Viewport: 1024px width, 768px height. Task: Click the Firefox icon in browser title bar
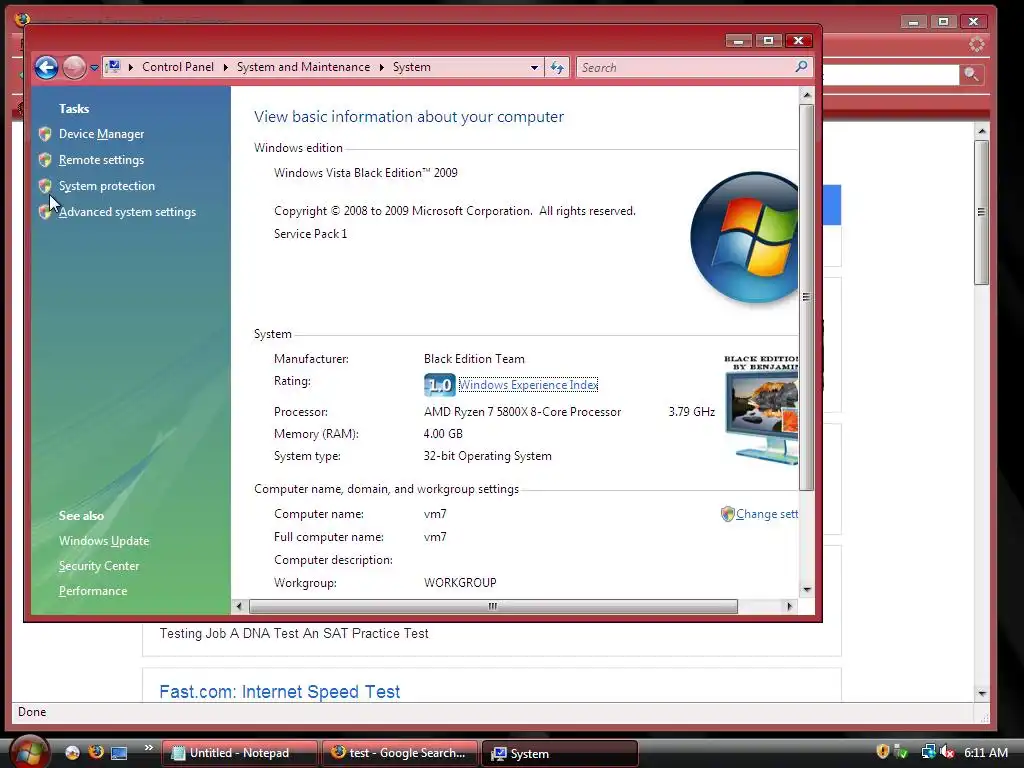coord(22,20)
